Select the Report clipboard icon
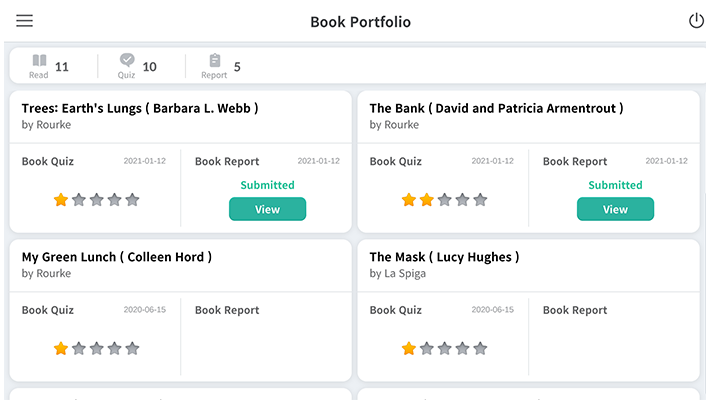Screen dimensions: 710x400 (x=214, y=62)
